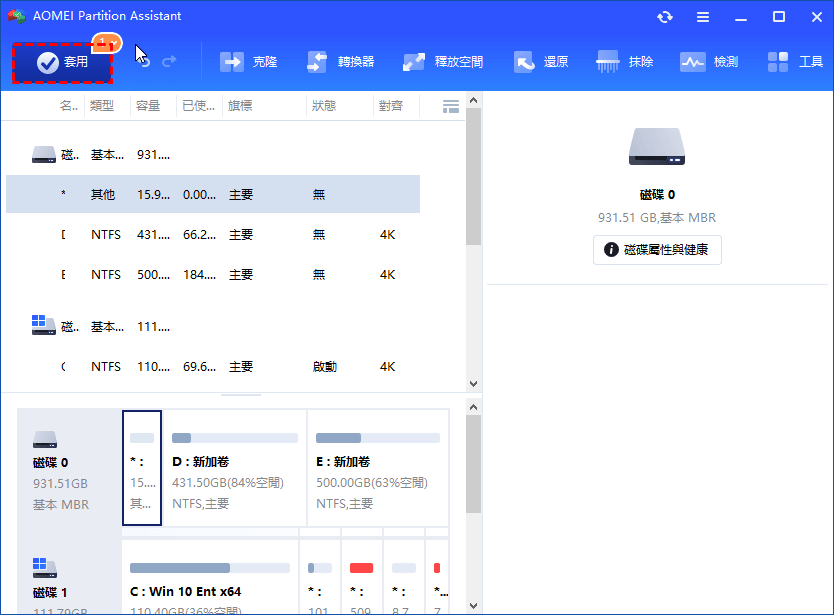Select the D: NTFS partition row
The width and height of the screenshot is (834, 615).
coord(212,235)
